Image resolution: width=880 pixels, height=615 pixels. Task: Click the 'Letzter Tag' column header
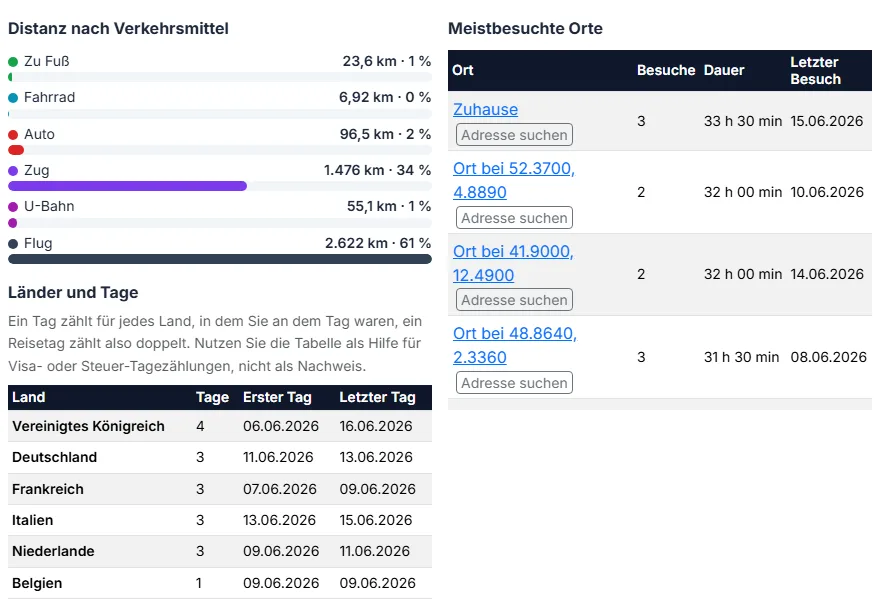click(377, 397)
